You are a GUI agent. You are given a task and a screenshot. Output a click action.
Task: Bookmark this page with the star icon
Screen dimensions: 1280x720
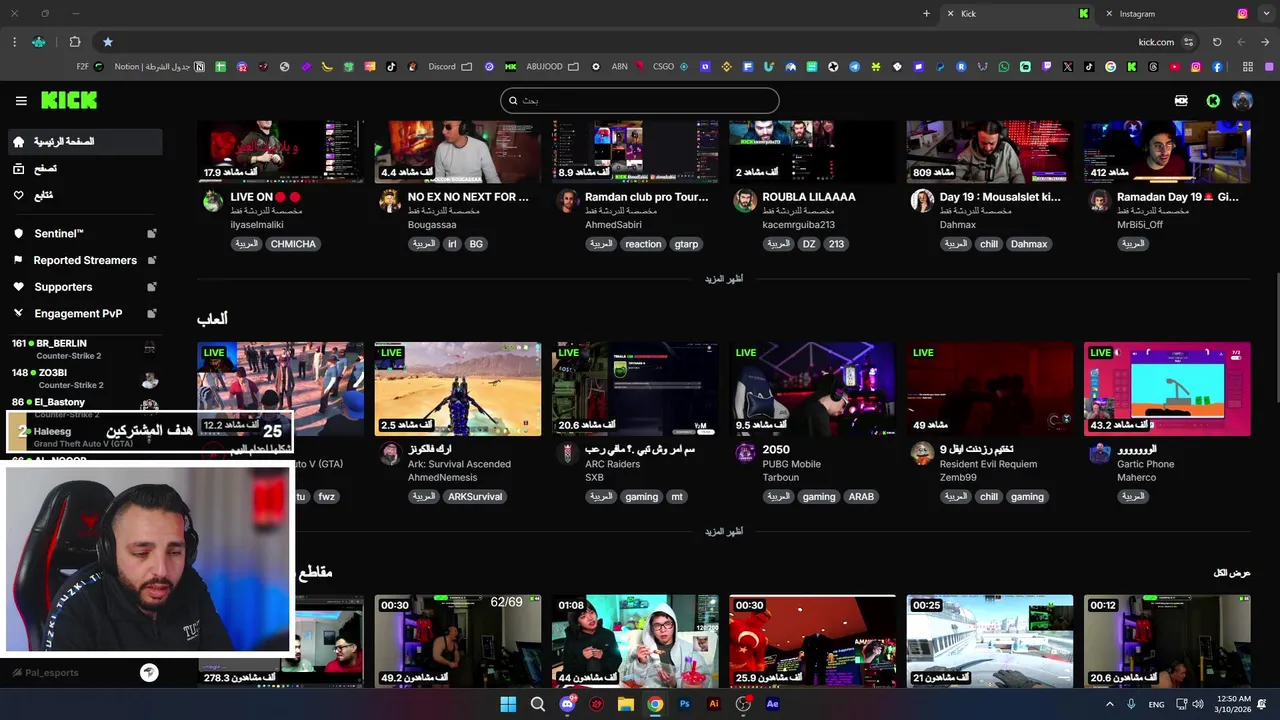click(108, 42)
